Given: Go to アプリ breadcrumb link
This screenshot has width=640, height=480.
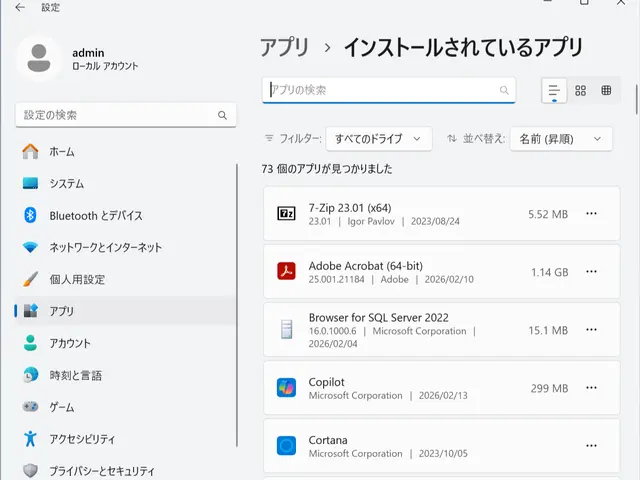Looking at the screenshot, I should [x=284, y=47].
